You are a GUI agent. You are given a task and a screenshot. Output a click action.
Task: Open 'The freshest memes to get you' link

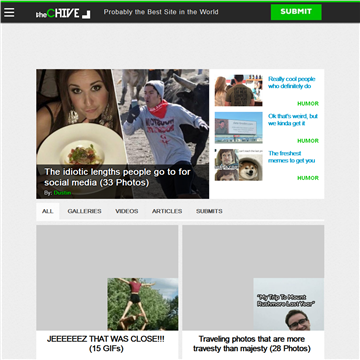pyautogui.click(x=292, y=157)
